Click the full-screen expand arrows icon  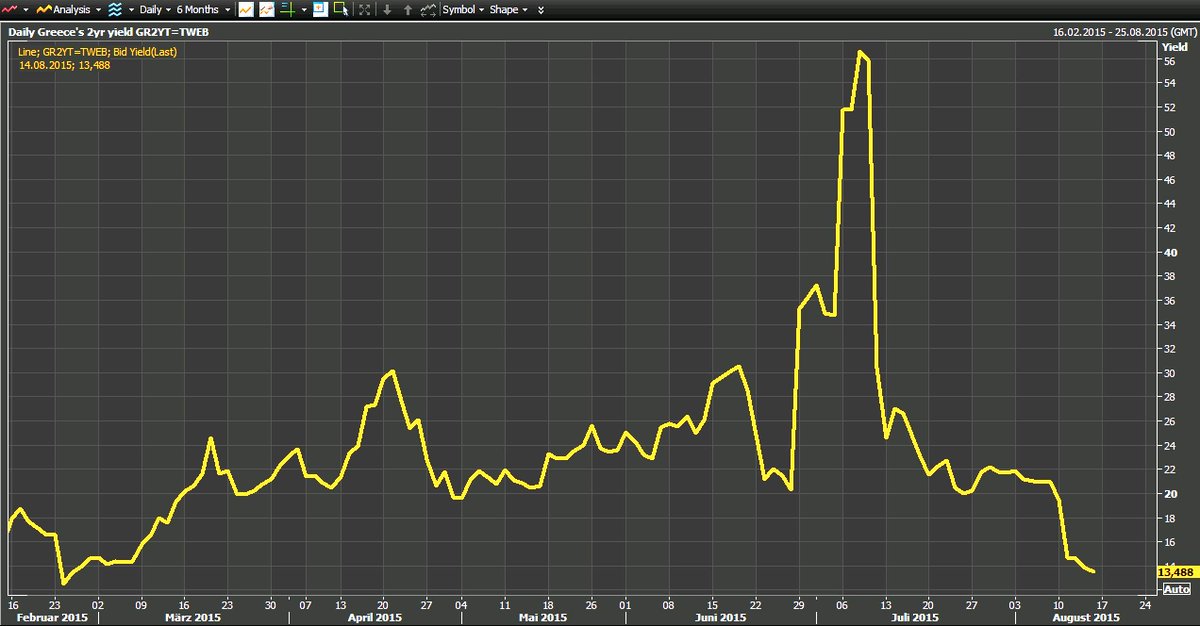point(364,10)
